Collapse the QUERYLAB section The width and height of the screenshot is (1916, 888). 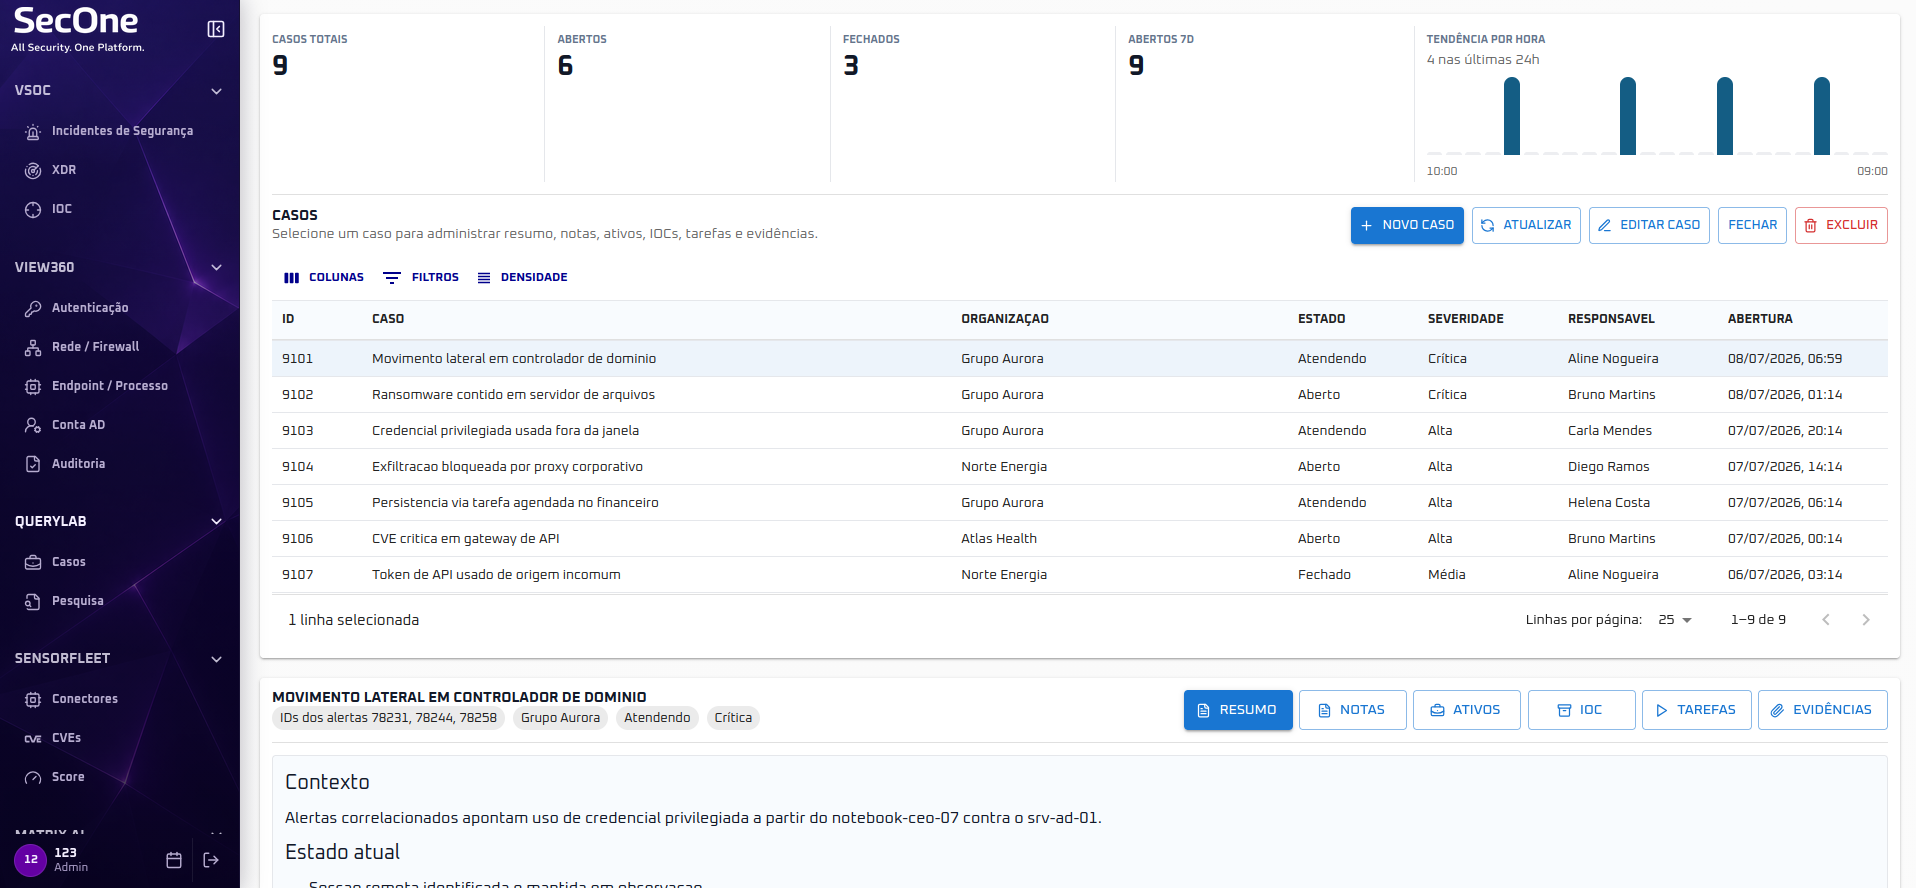coord(216,521)
